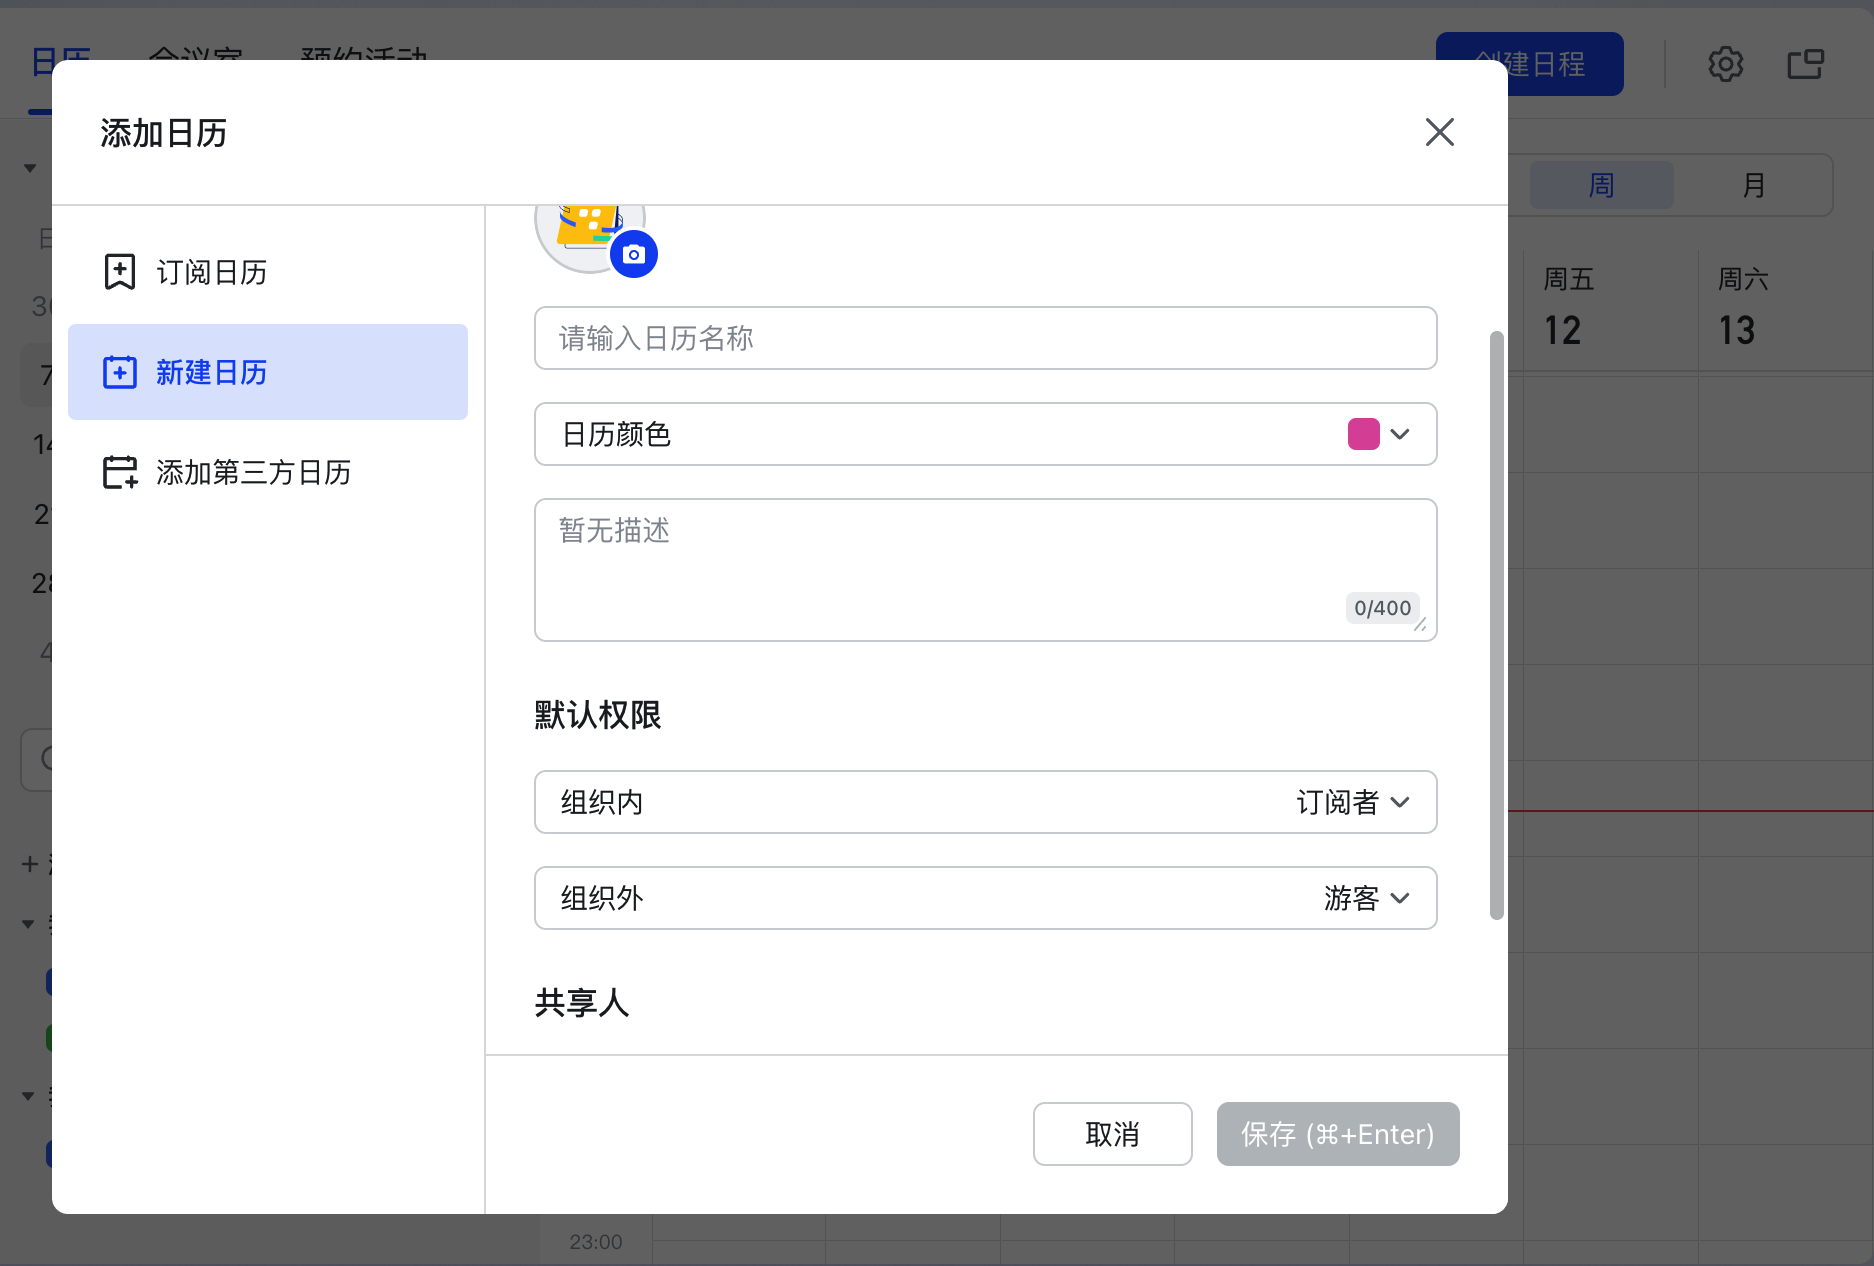This screenshot has height=1266, width=1874.
Task: Close the 添加日历 dialog
Action: pyautogui.click(x=1439, y=132)
